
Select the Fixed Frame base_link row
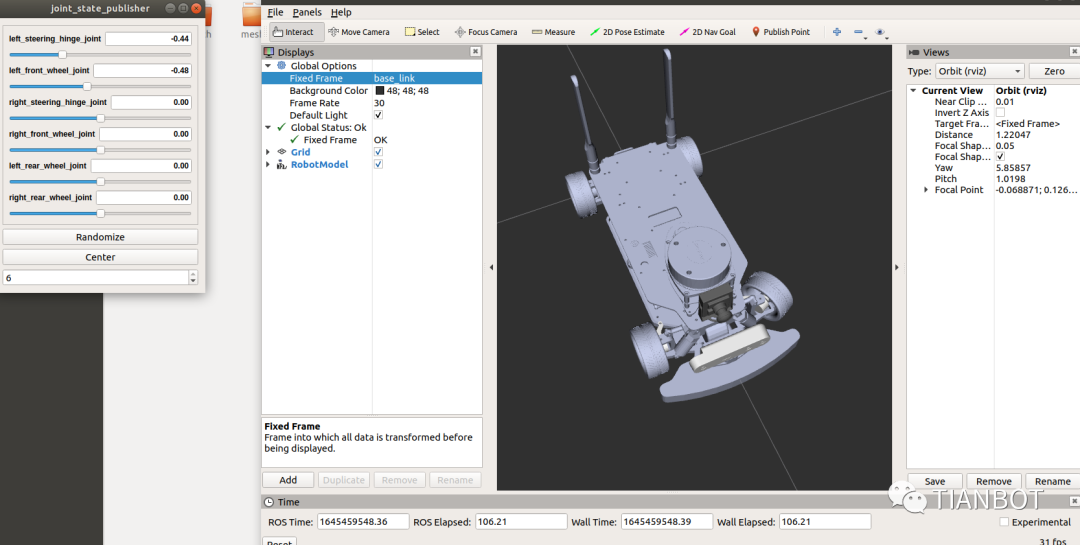(372, 78)
